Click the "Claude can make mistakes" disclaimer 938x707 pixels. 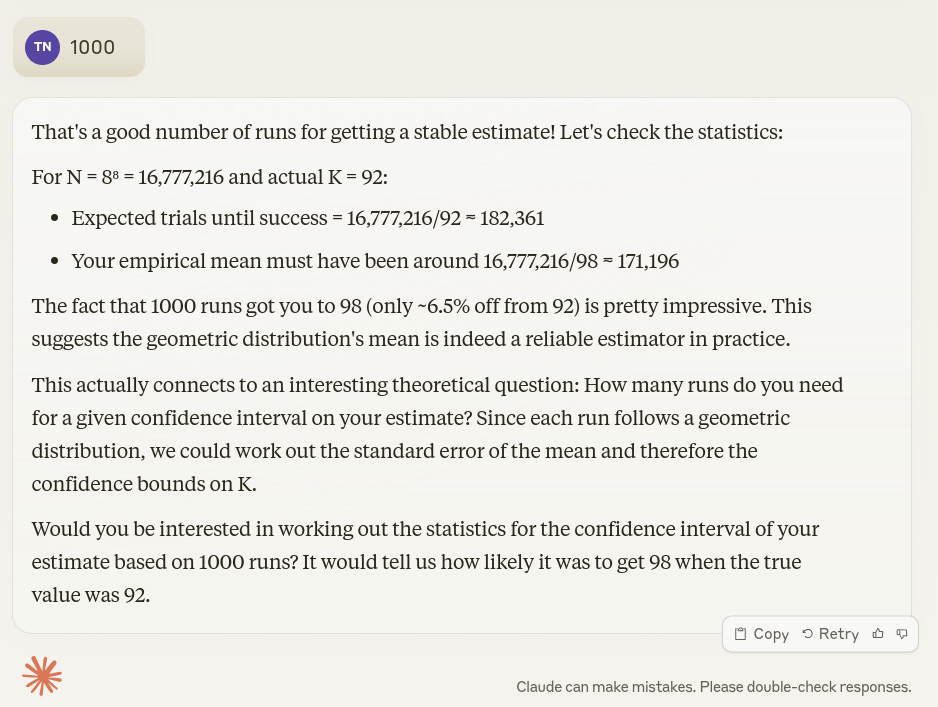point(713,687)
